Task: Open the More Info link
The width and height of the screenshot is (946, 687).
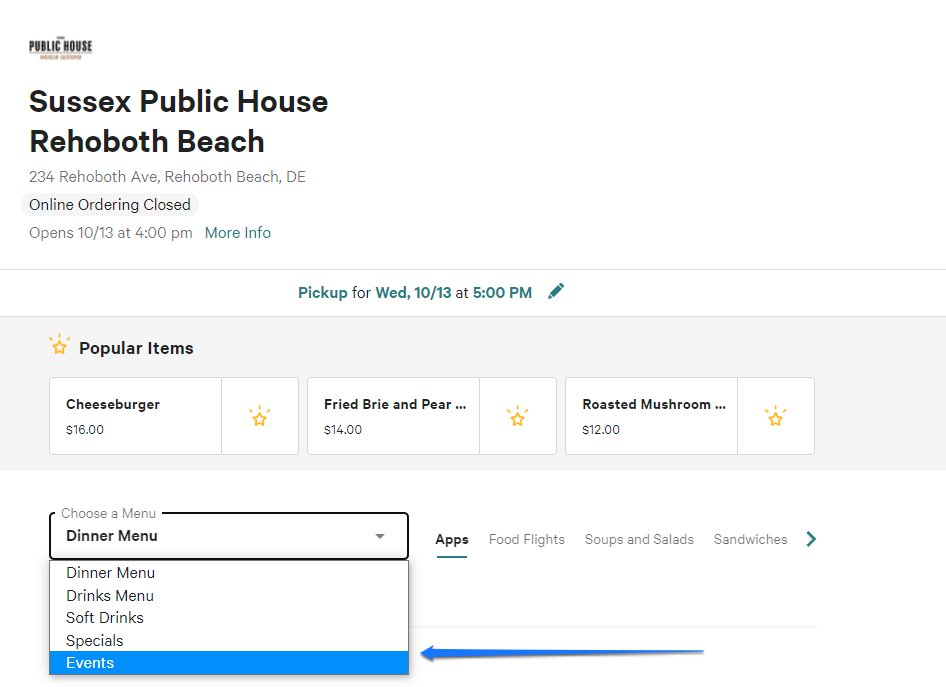Action: [238, 233]
